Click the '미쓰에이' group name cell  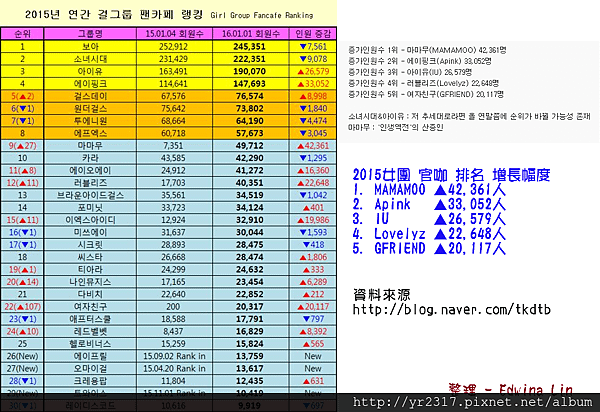(90, 232)
